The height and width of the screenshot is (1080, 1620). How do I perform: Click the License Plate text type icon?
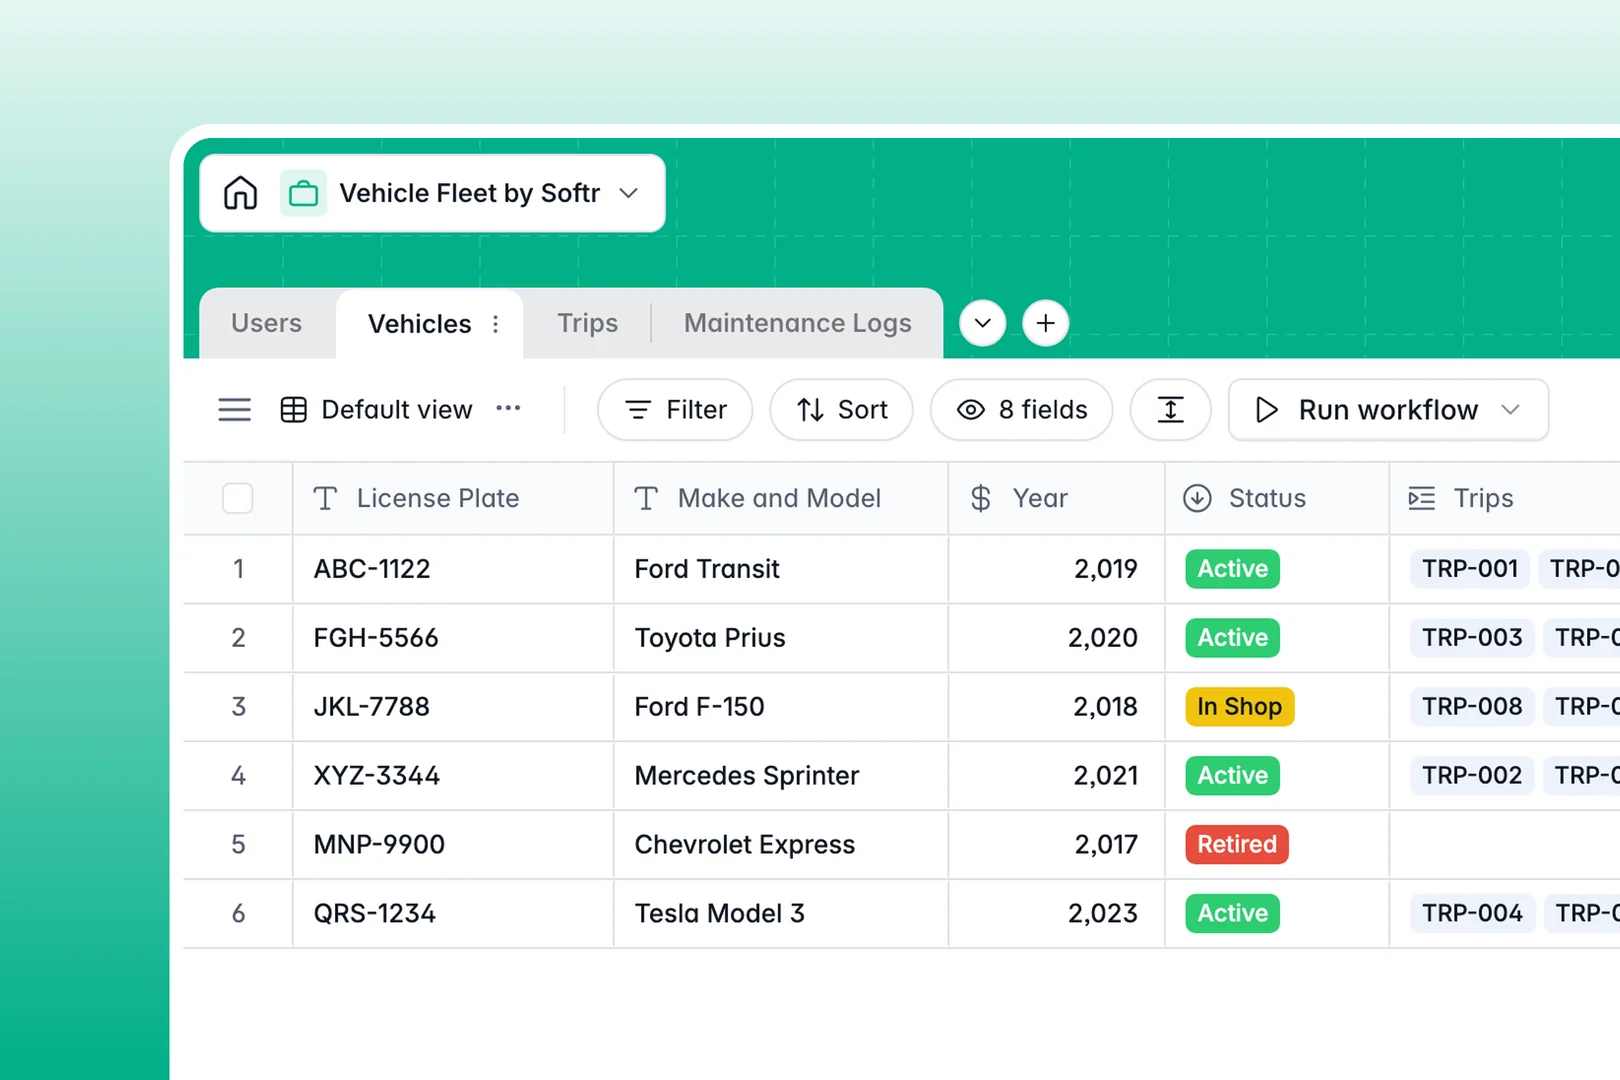point(325,498)
